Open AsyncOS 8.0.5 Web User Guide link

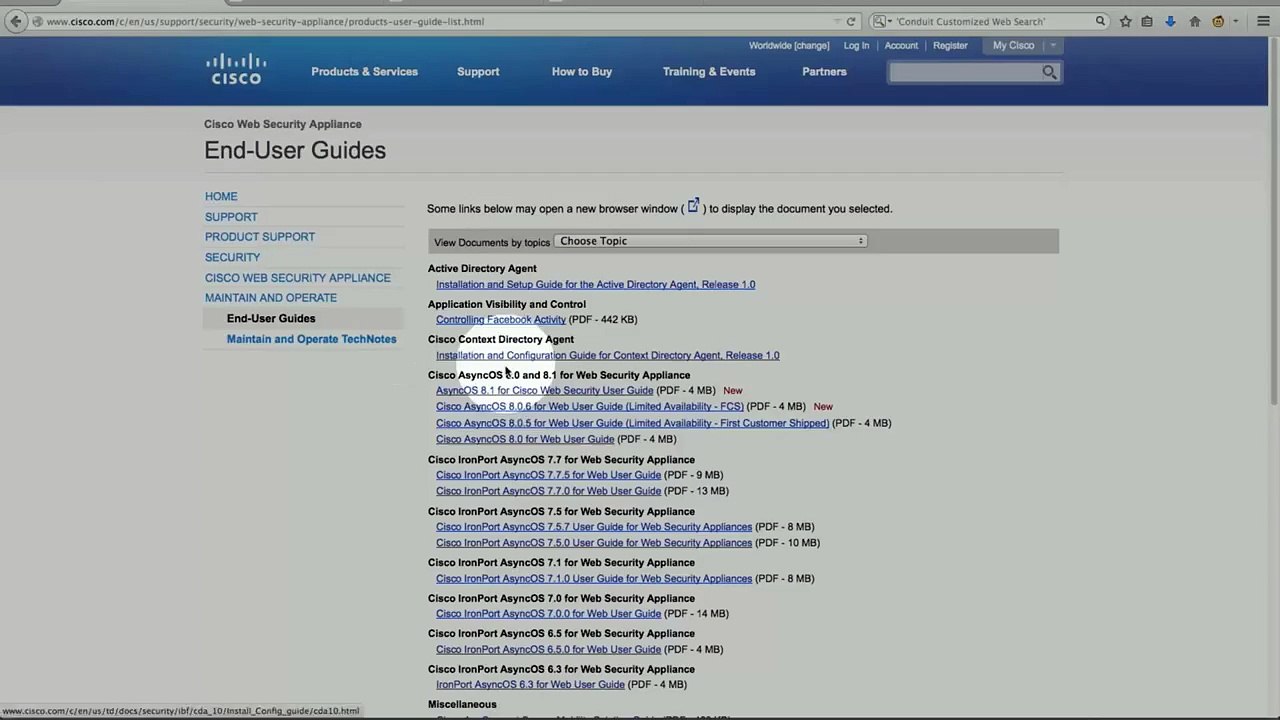pyautogui.click(x=632, y=424)
